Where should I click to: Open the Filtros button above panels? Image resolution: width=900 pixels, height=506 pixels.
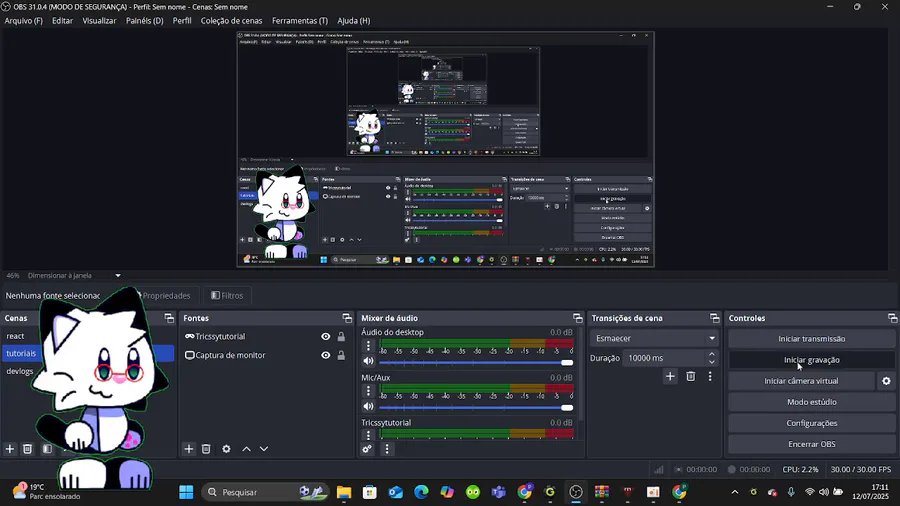click(227, 295)
